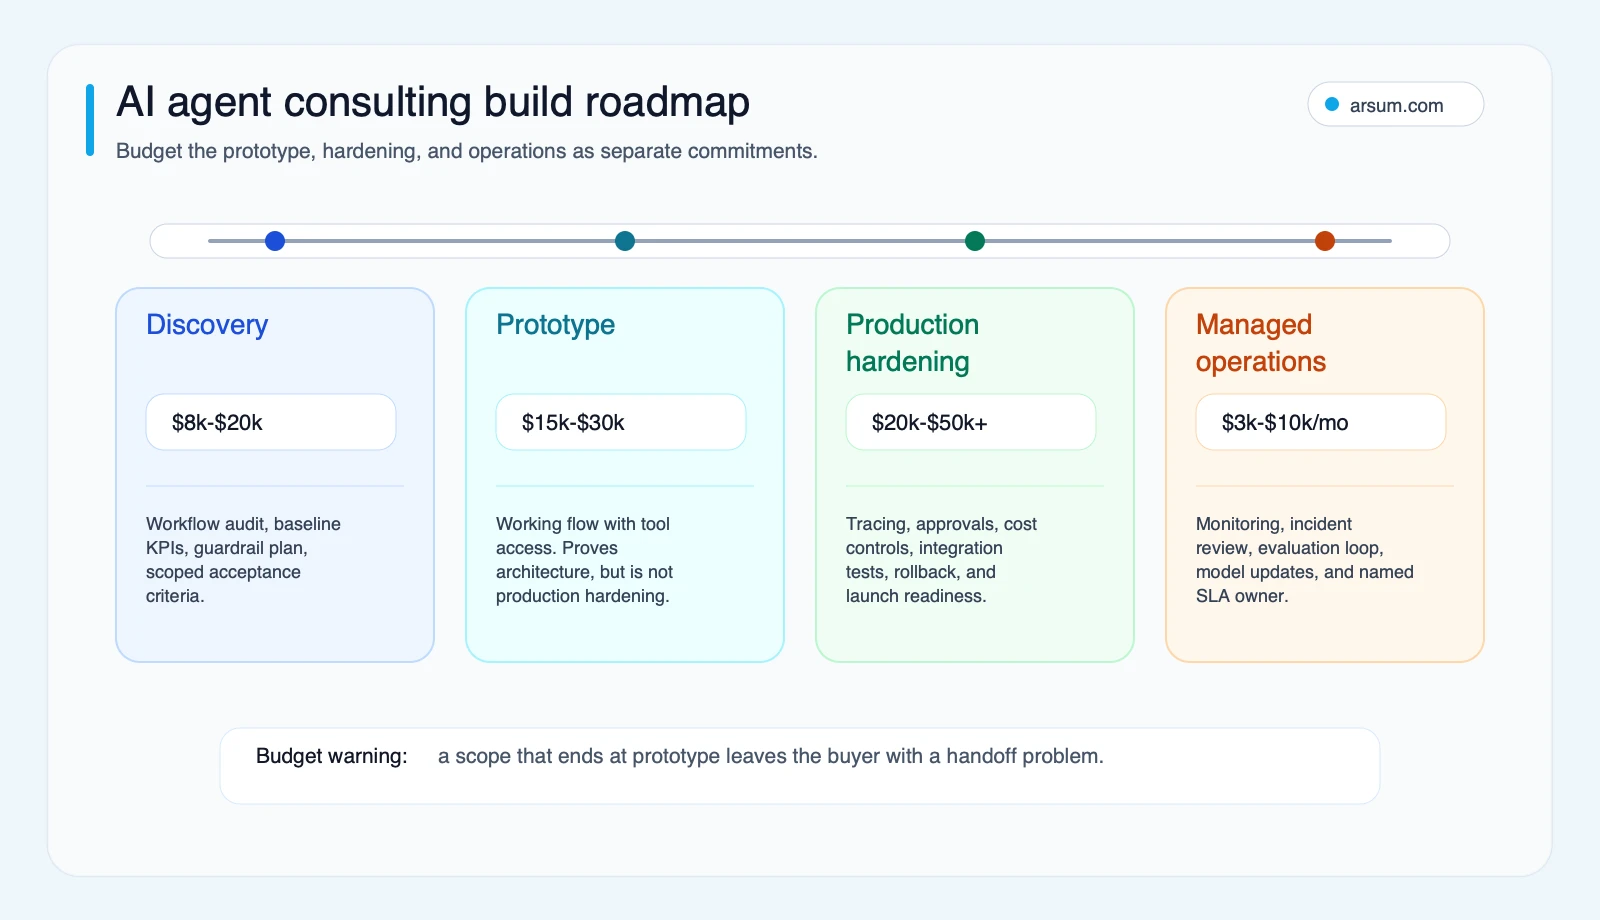
Task: Click the AI agent consulting build roadmap title
Action: pos(433,103)
